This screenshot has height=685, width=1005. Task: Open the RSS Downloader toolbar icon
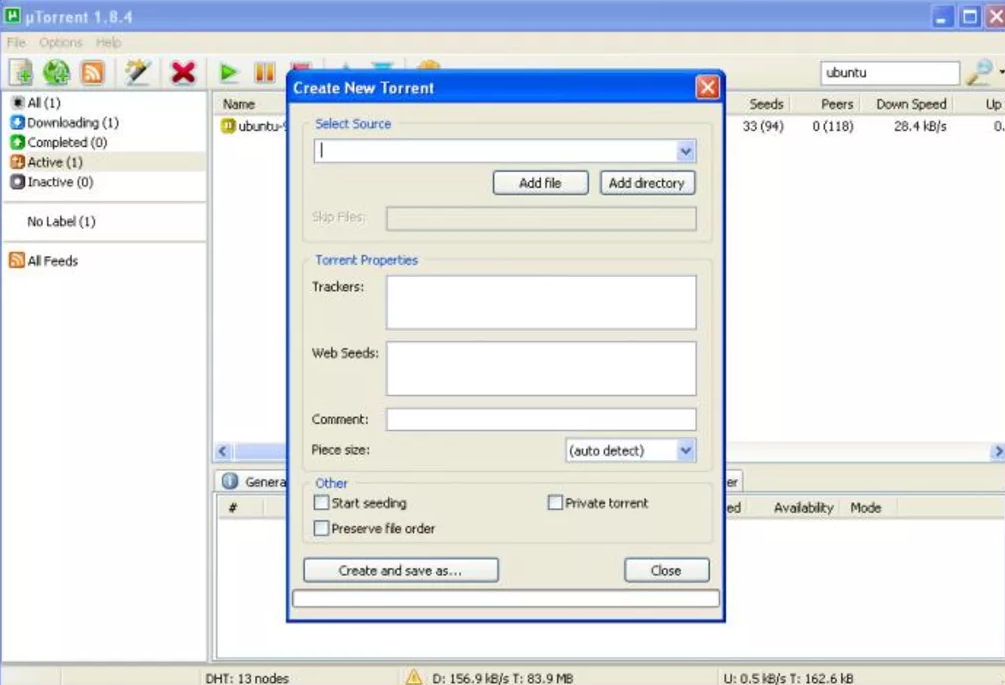click(x=92, y=72)
